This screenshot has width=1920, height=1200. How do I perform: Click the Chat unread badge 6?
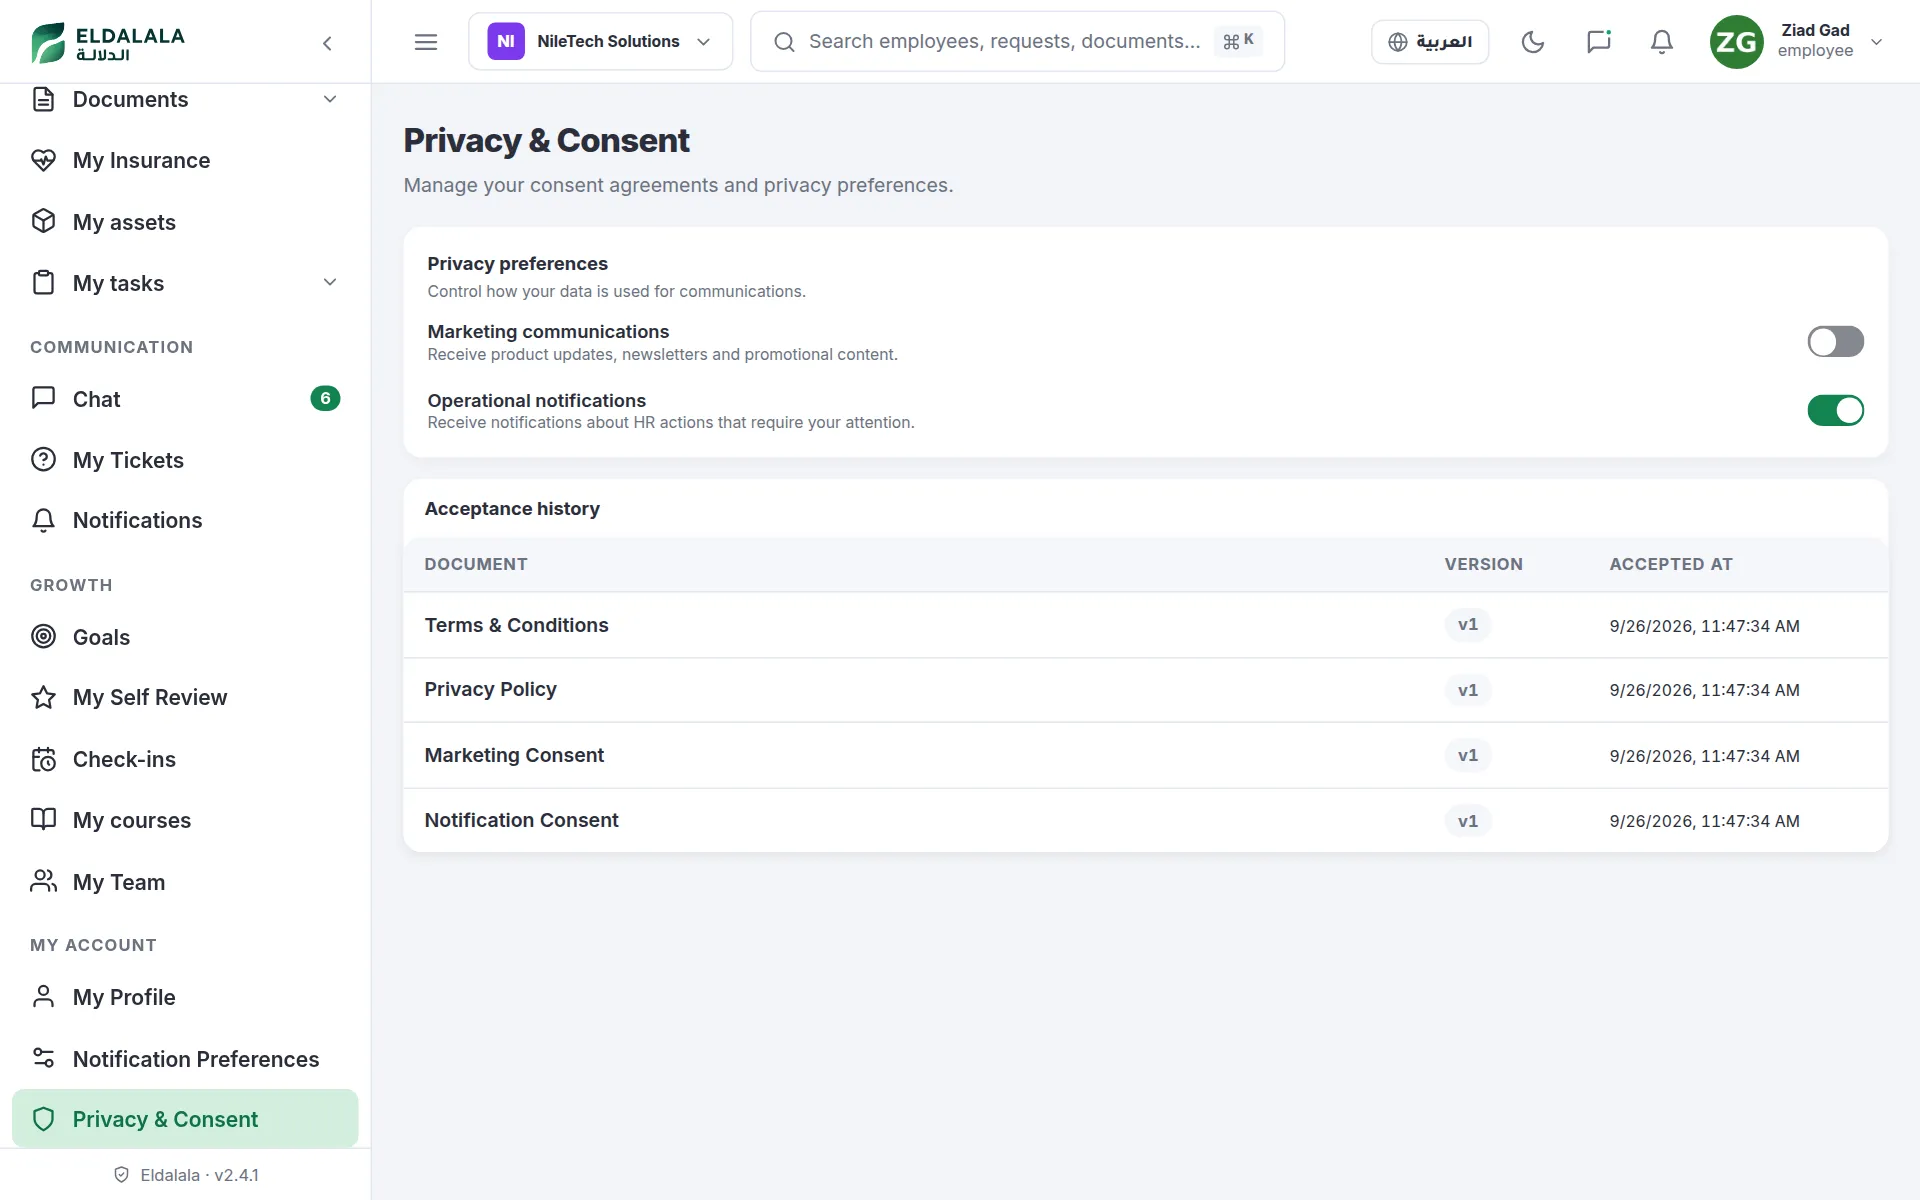click(325, 398)
